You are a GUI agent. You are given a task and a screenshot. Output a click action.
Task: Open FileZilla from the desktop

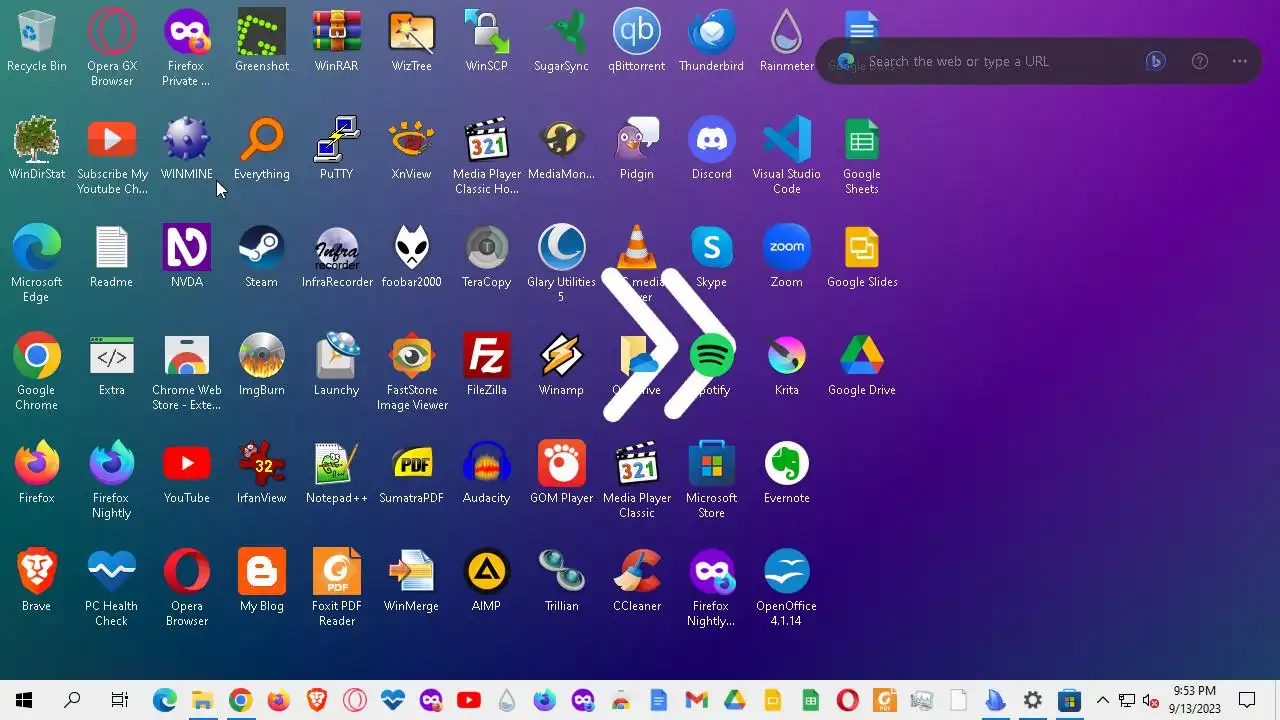pos(487,366)
